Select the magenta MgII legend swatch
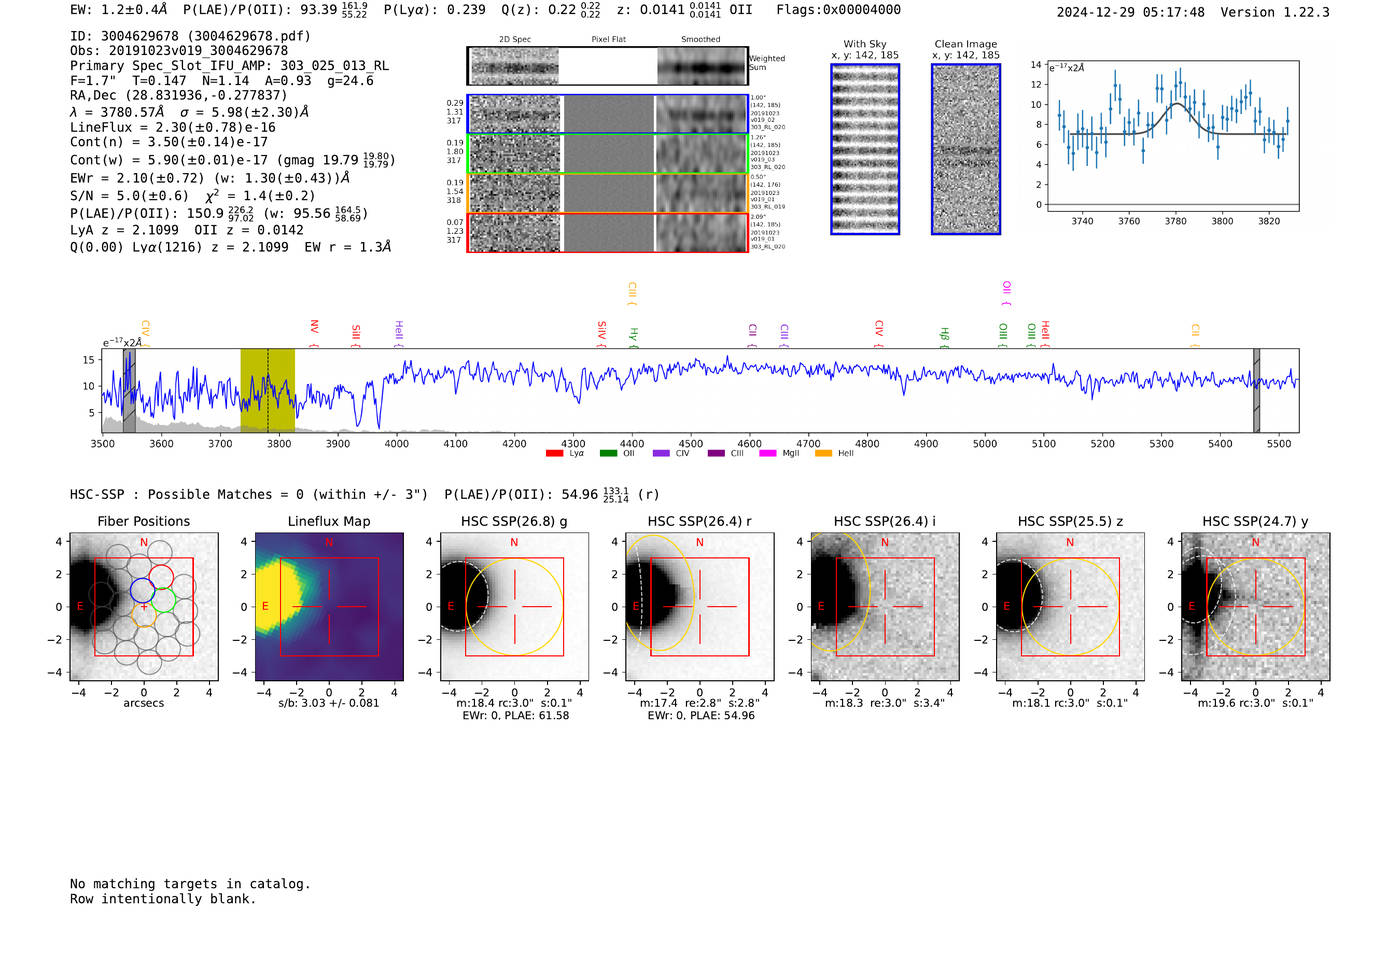The height and width of the screenshot is (953, 1400). click(768, 454)
